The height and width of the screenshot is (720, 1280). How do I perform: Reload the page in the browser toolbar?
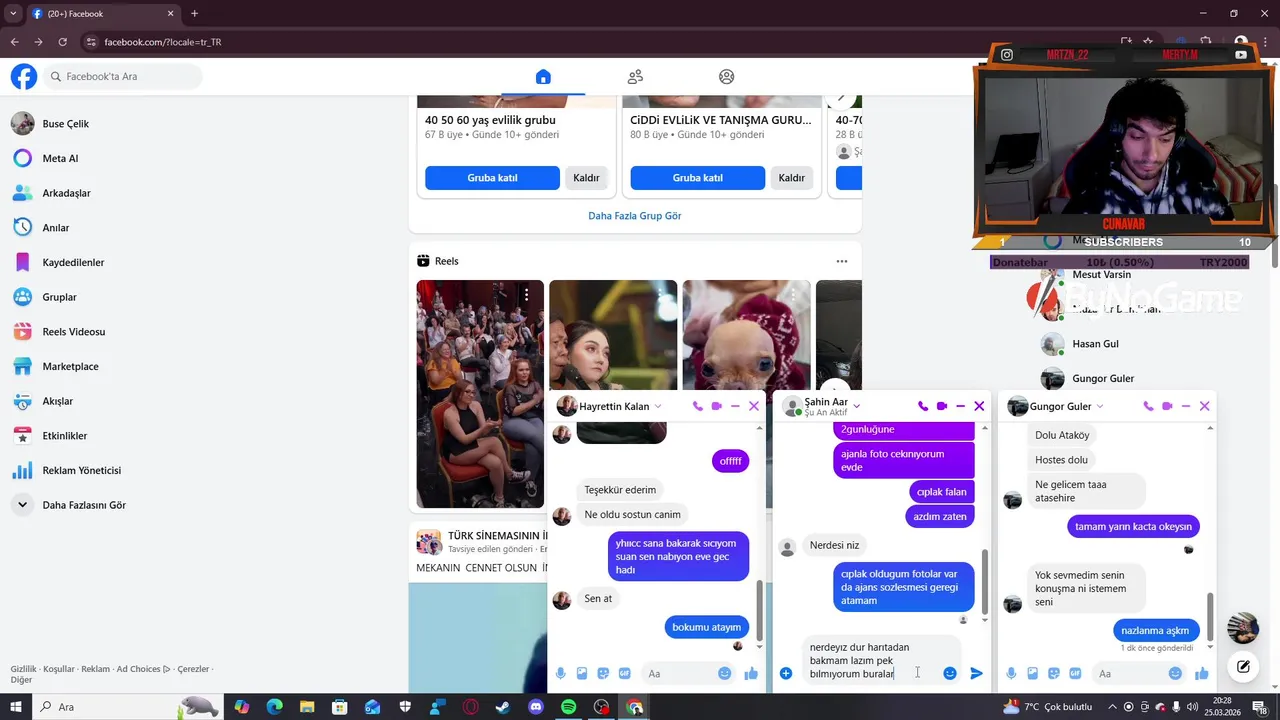pyautogui.click(x=63, y=42)
